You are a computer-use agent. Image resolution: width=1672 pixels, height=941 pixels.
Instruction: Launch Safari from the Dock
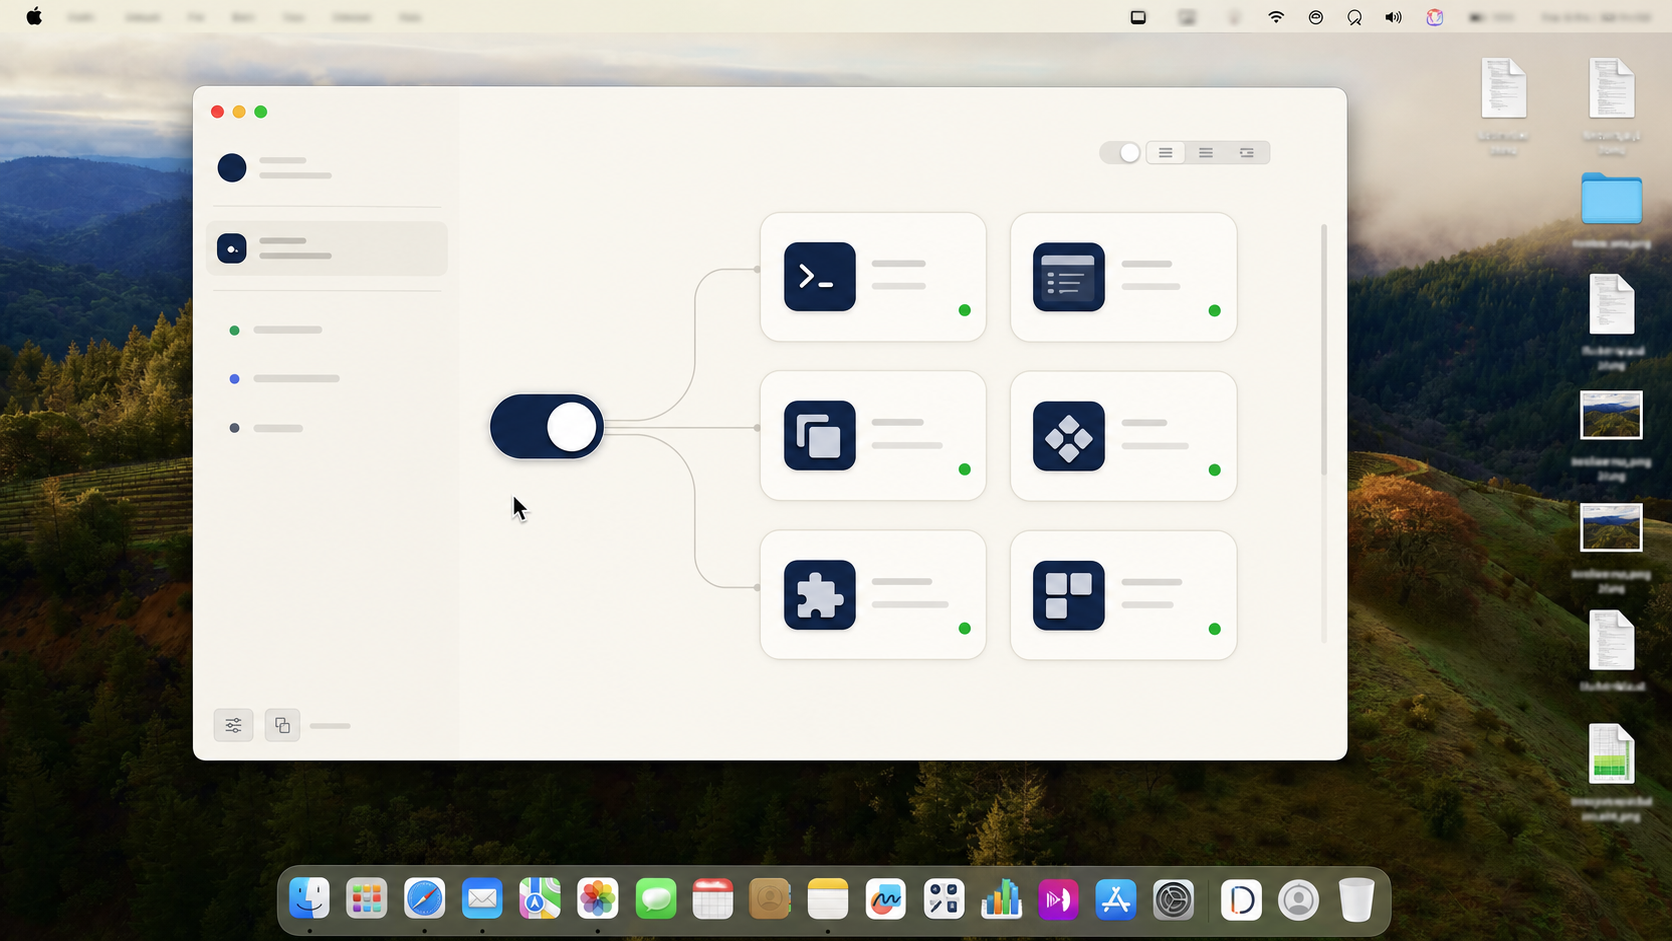[425, 899]
